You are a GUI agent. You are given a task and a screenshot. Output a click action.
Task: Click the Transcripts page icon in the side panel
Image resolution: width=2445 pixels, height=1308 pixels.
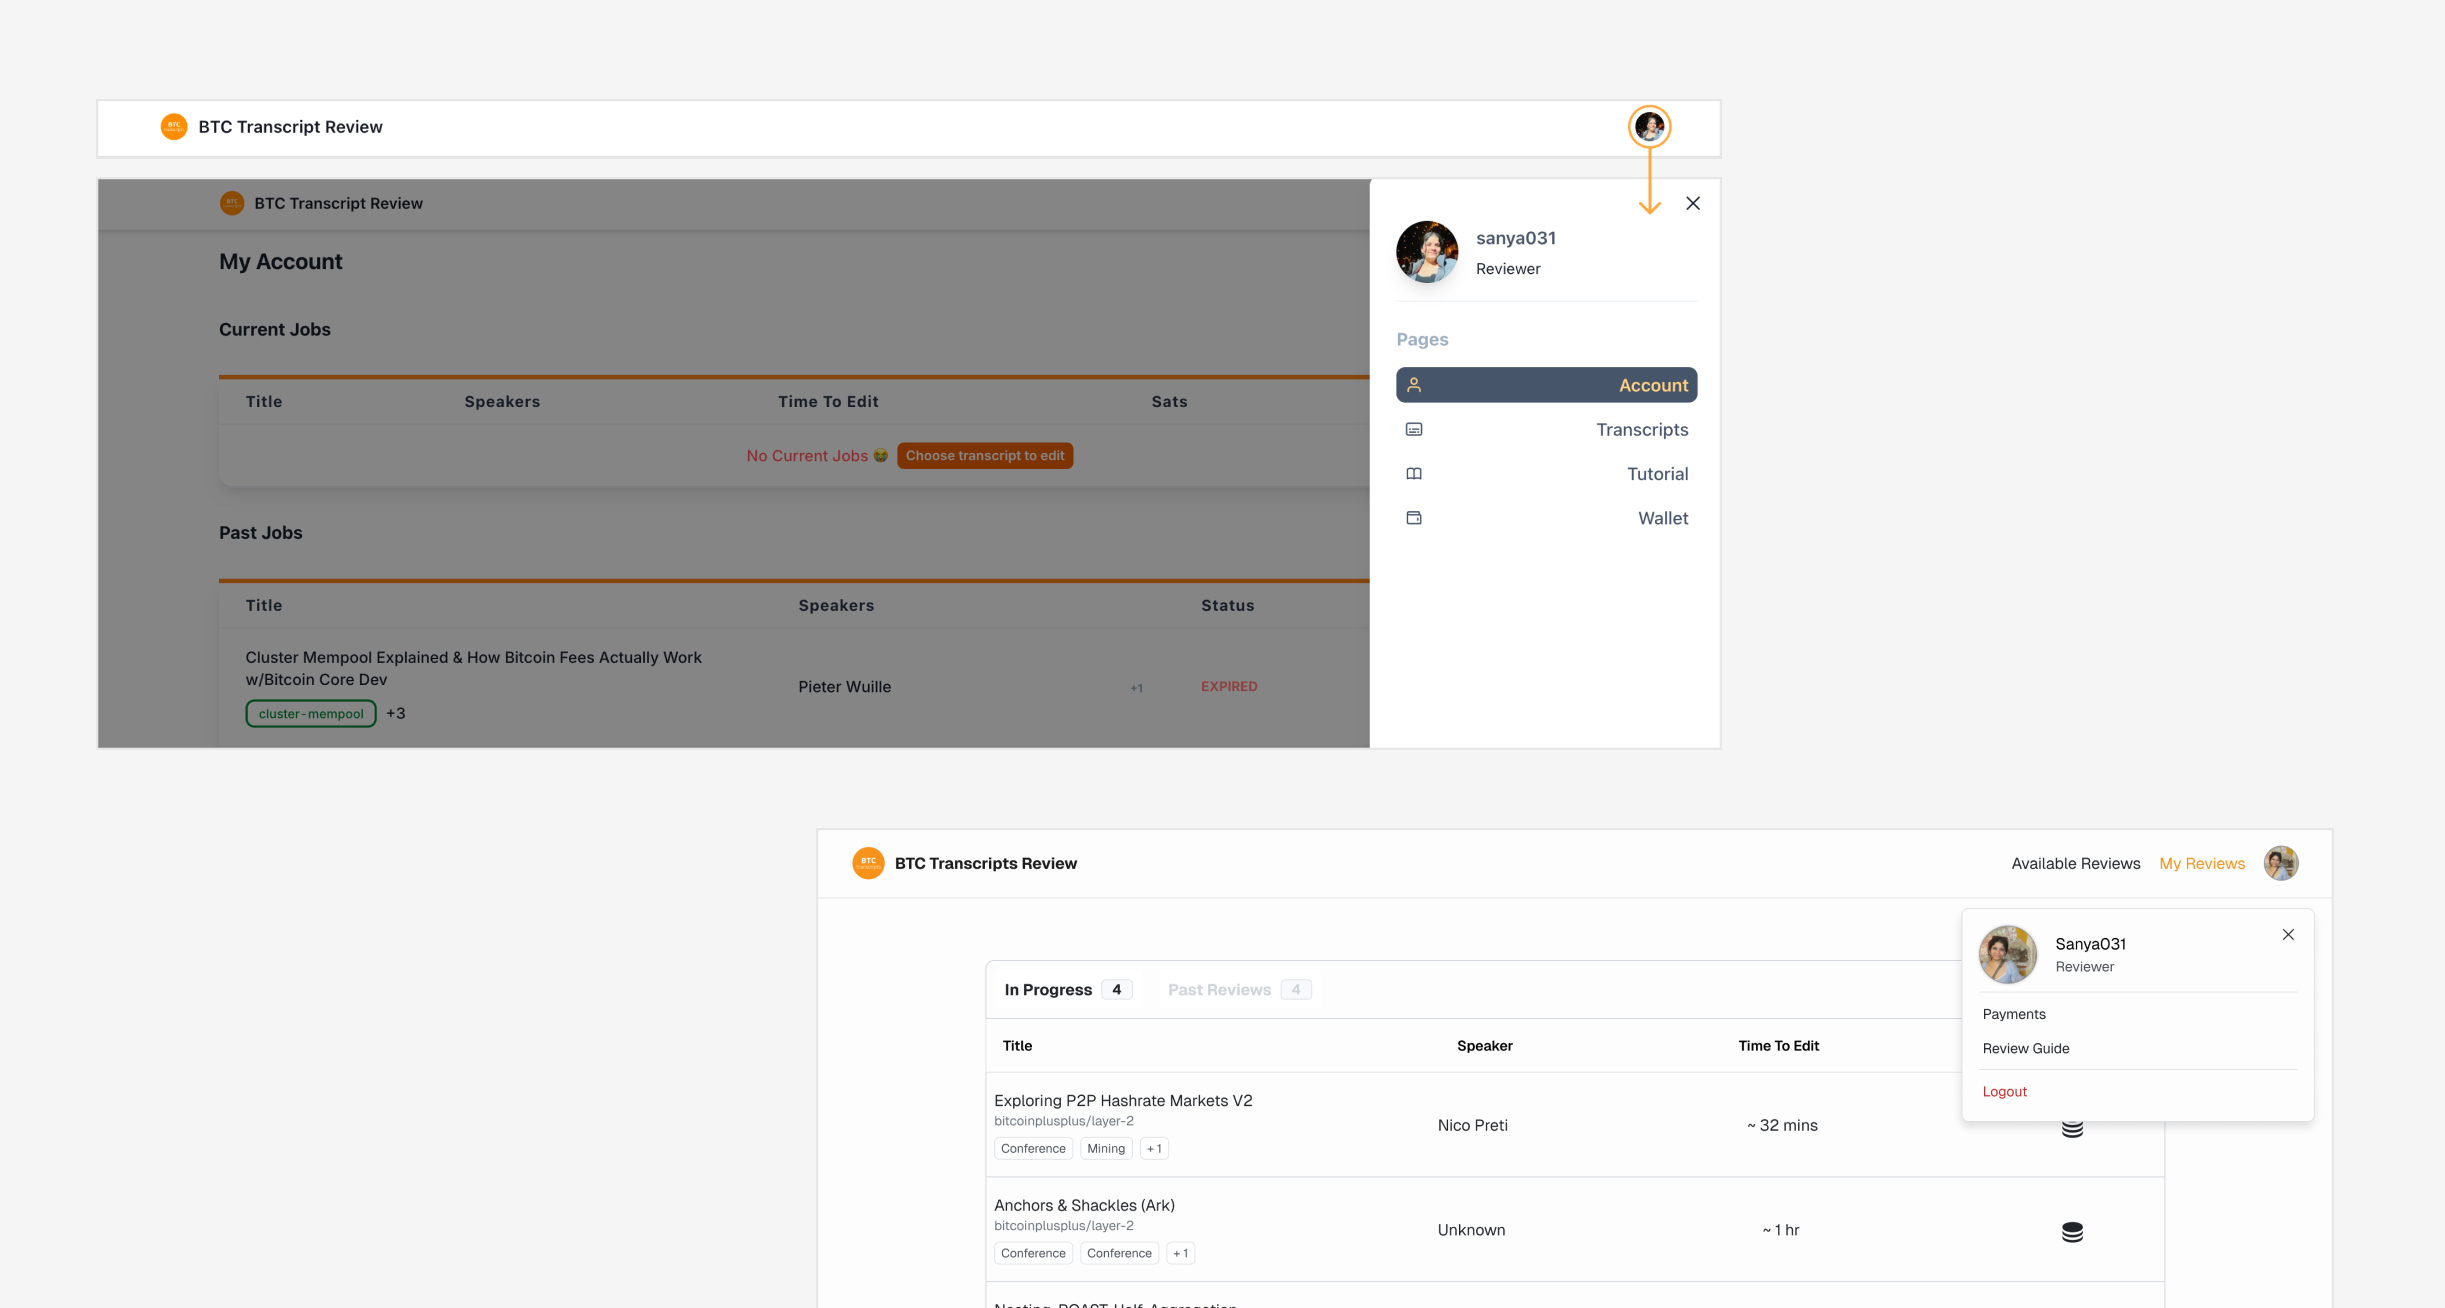pyautogui.click(x=1414, y=429)
